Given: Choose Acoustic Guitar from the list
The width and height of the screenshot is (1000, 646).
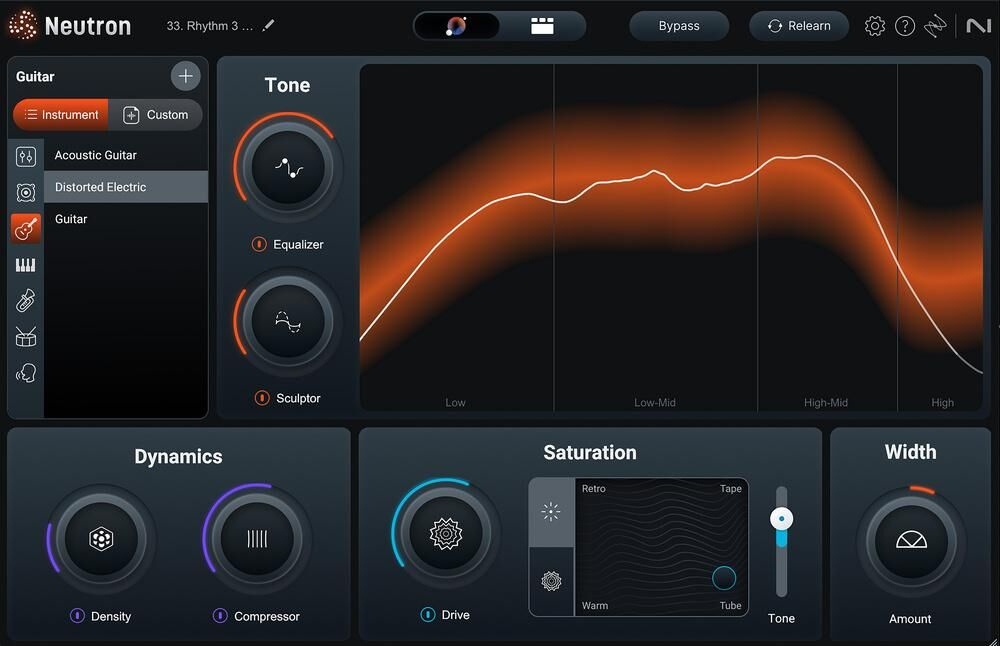Looking at the screenshot, I should click(96, 155).
